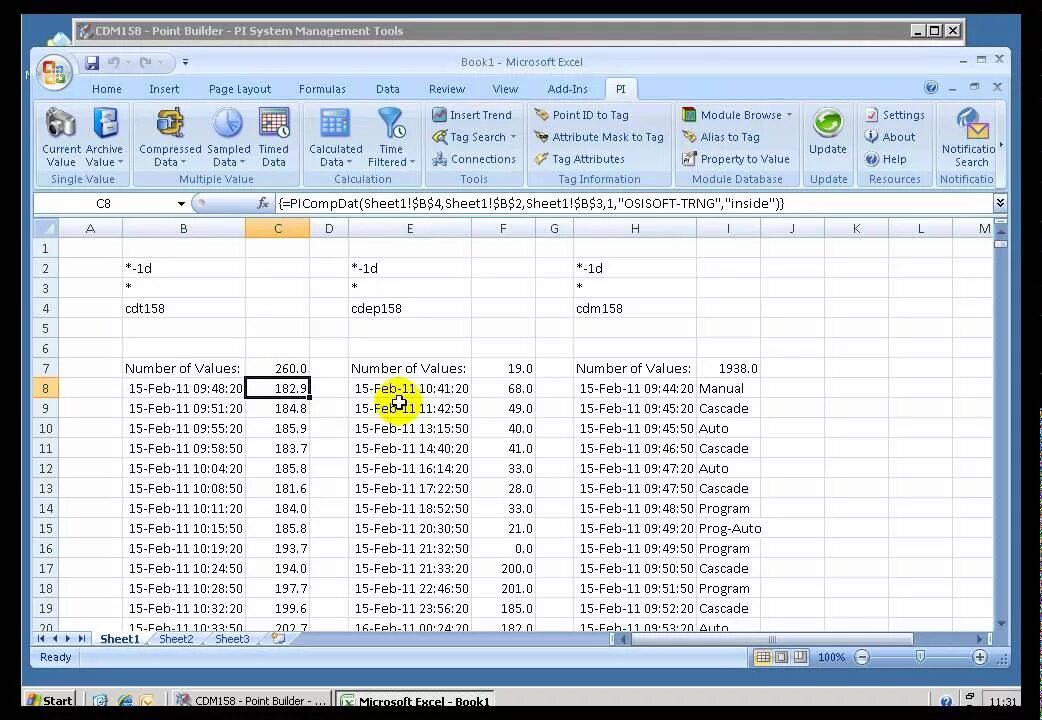Image resolution: width=1042 pixels, height=720 pixels.
Task: Click the fx Insert Function button
Action: (x=263, y=203)
